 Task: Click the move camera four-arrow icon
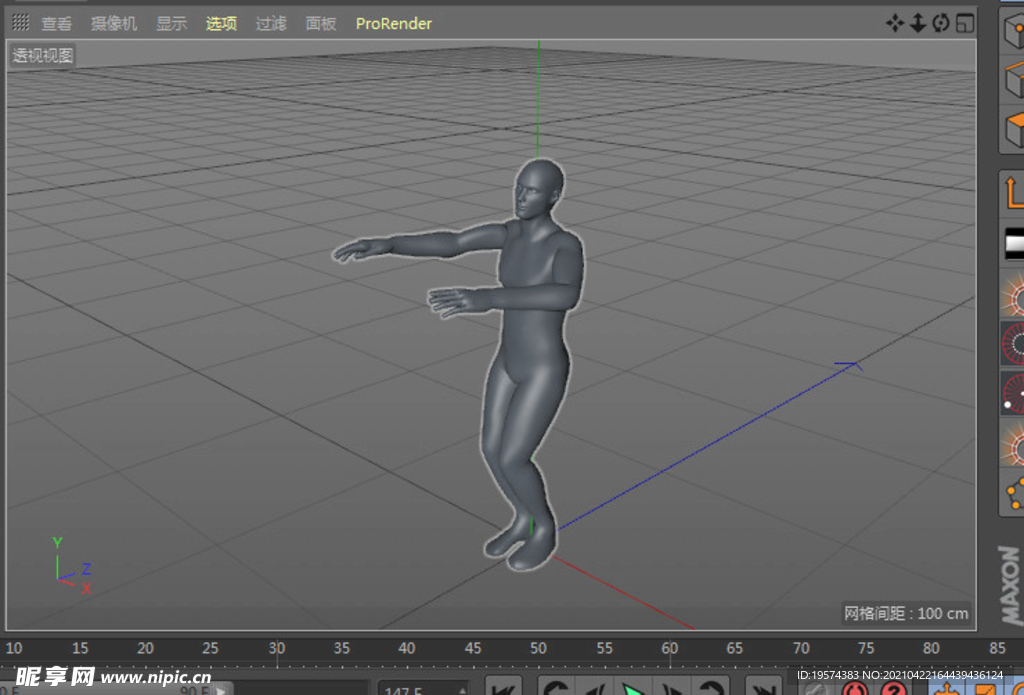coord(894,24)
